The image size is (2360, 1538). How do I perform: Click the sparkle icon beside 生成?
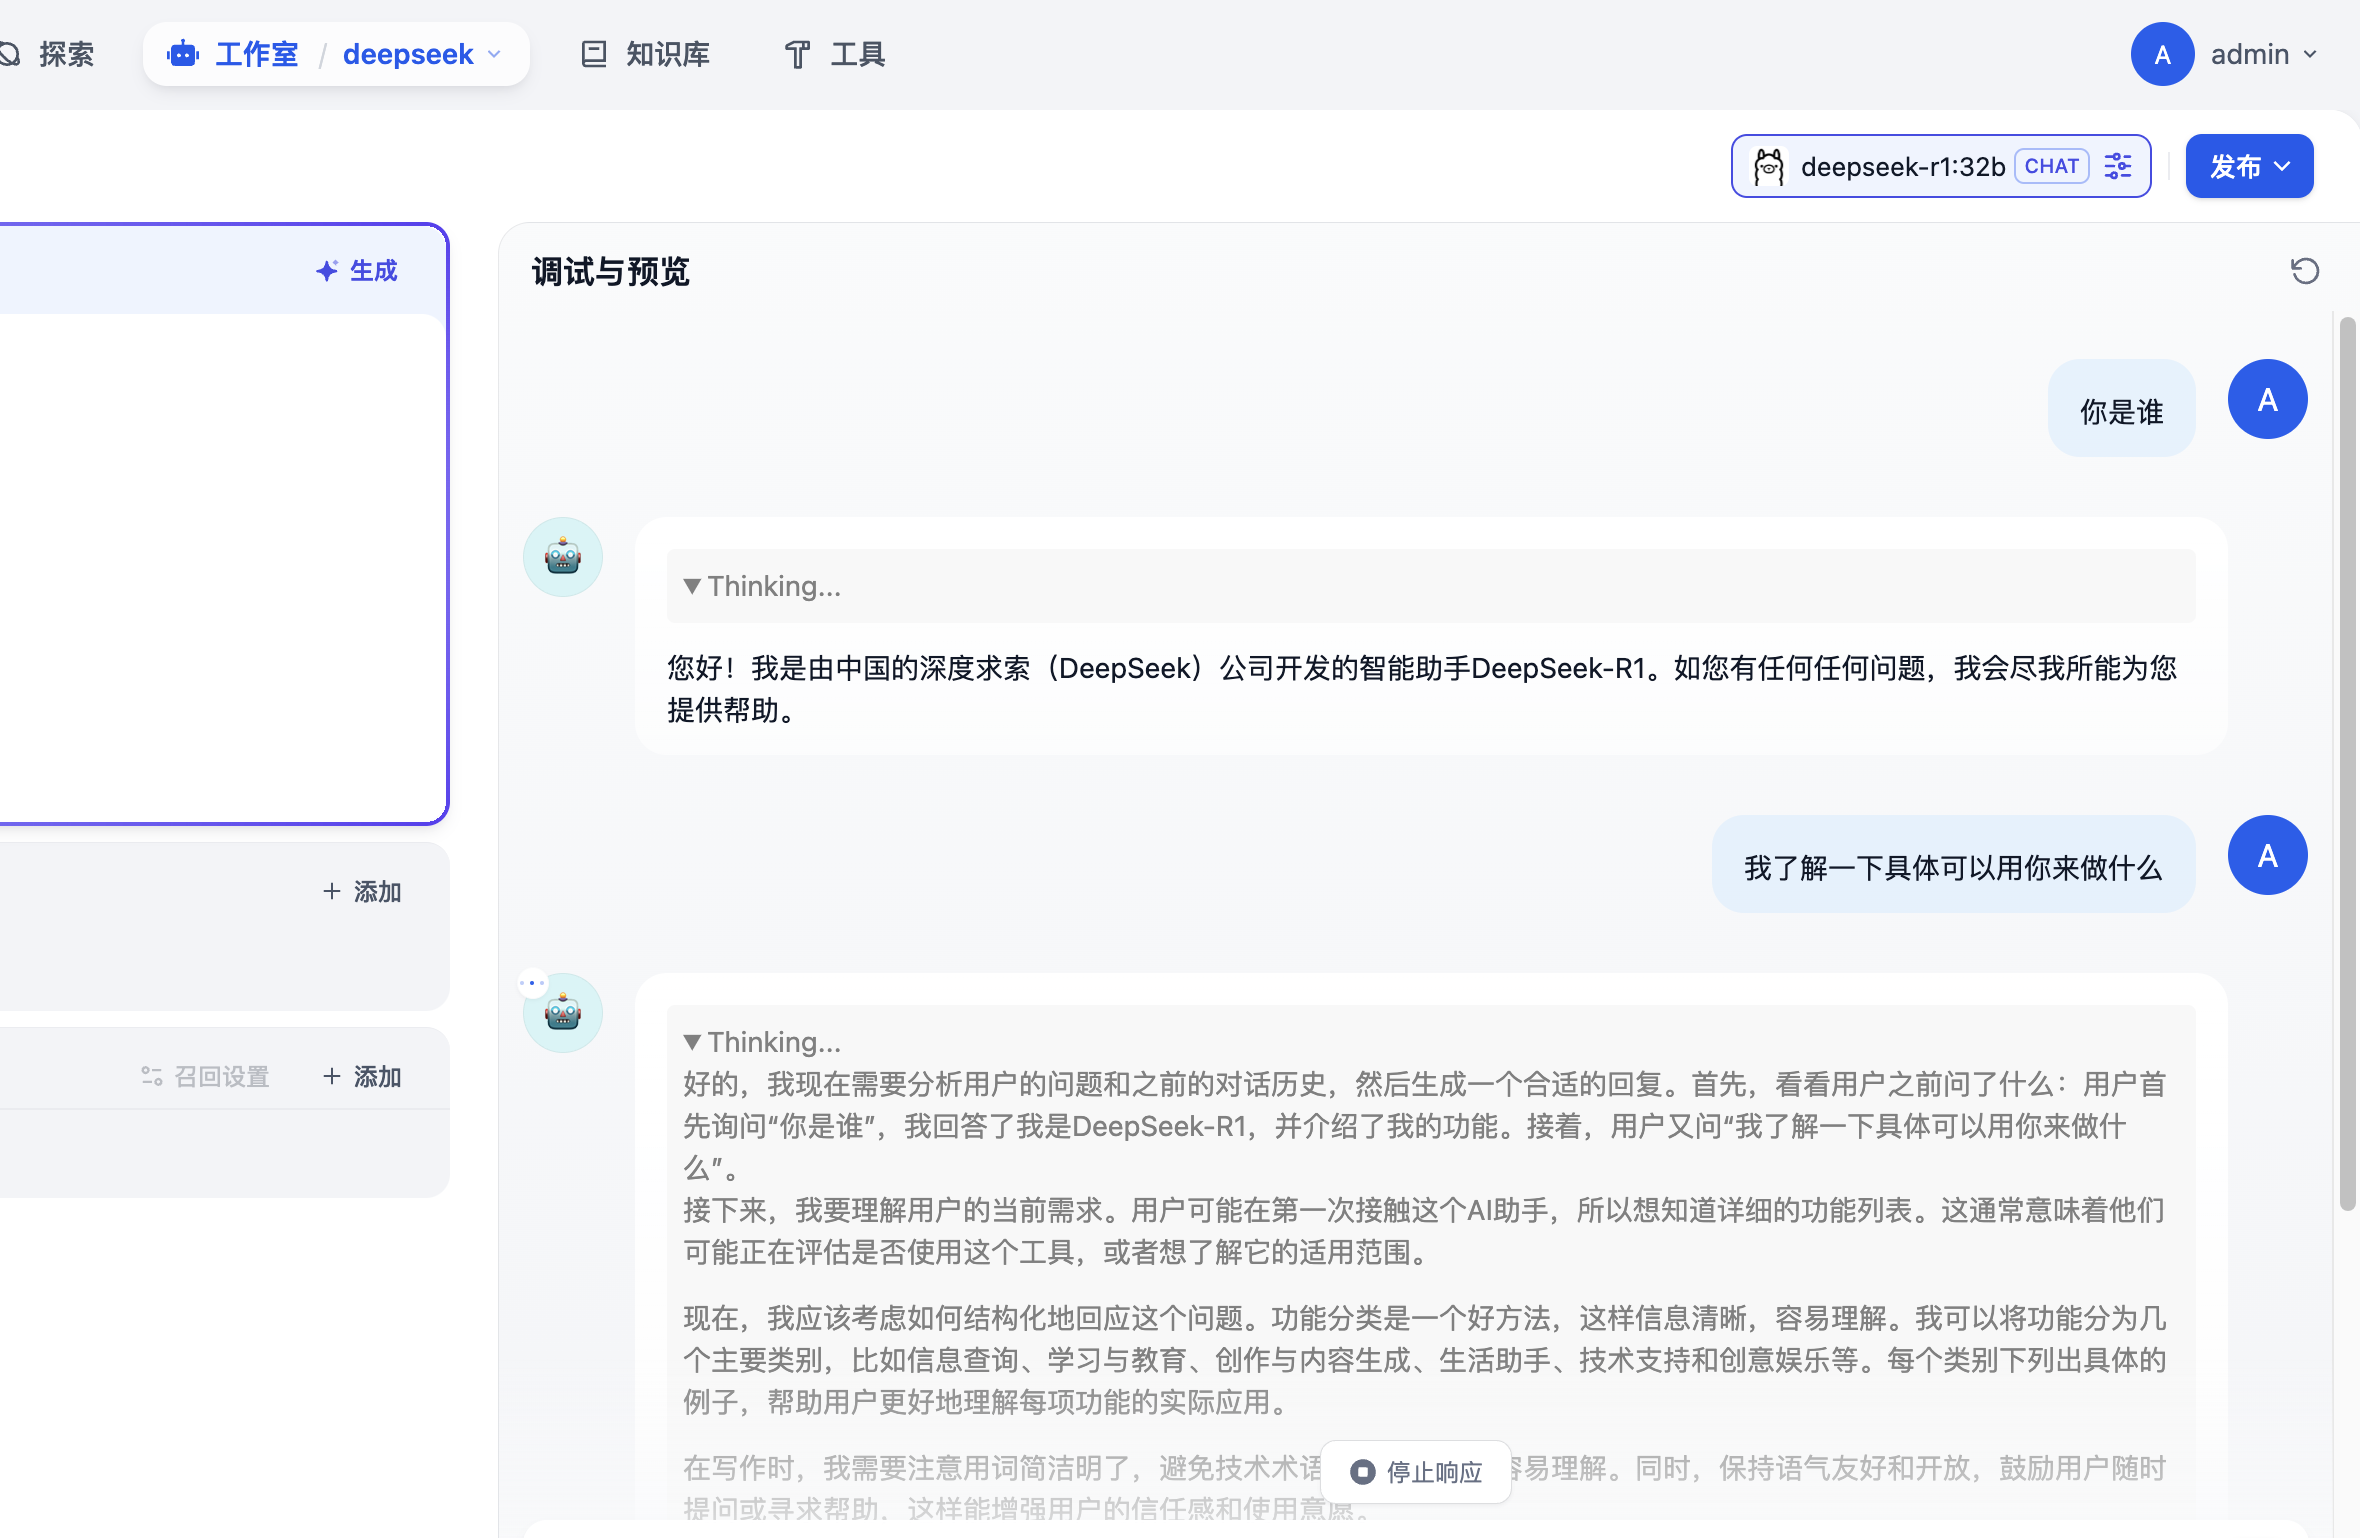(327, 271)
